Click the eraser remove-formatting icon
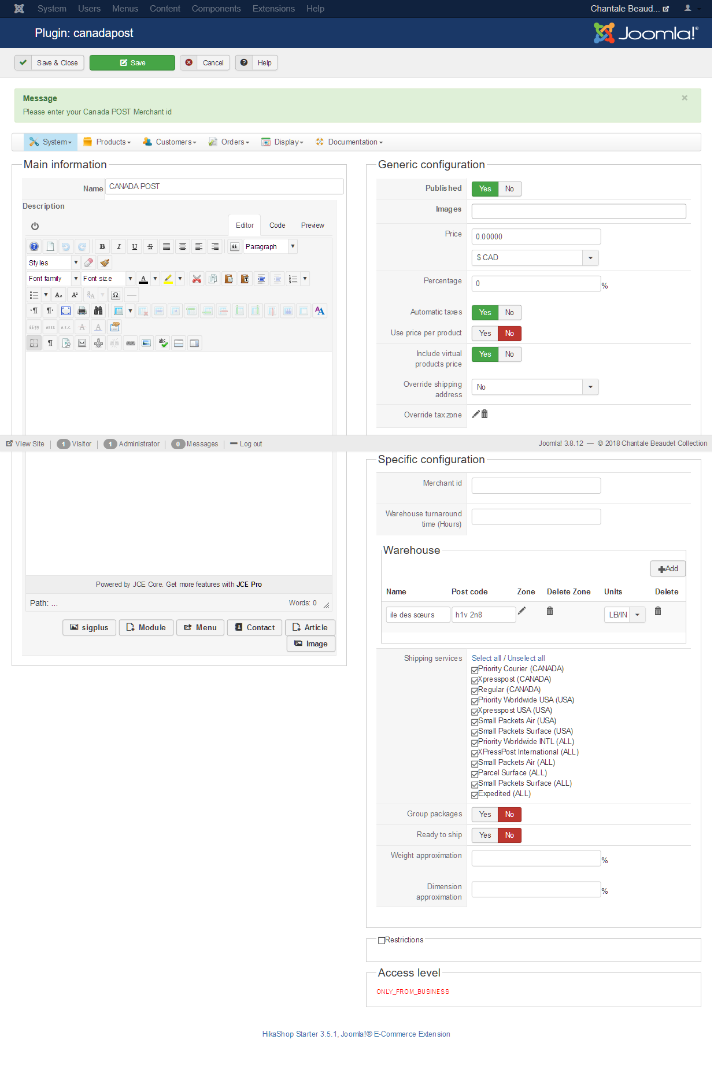Viewport: 712px width, 1080px height. click(x=89, y=262)
